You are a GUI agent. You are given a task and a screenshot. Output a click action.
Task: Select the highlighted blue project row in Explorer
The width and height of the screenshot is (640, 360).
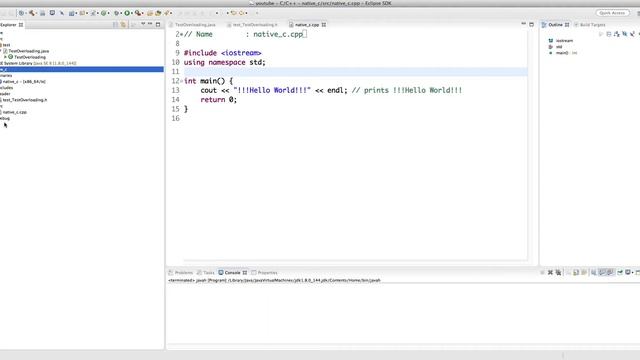(x=82, y=69)
